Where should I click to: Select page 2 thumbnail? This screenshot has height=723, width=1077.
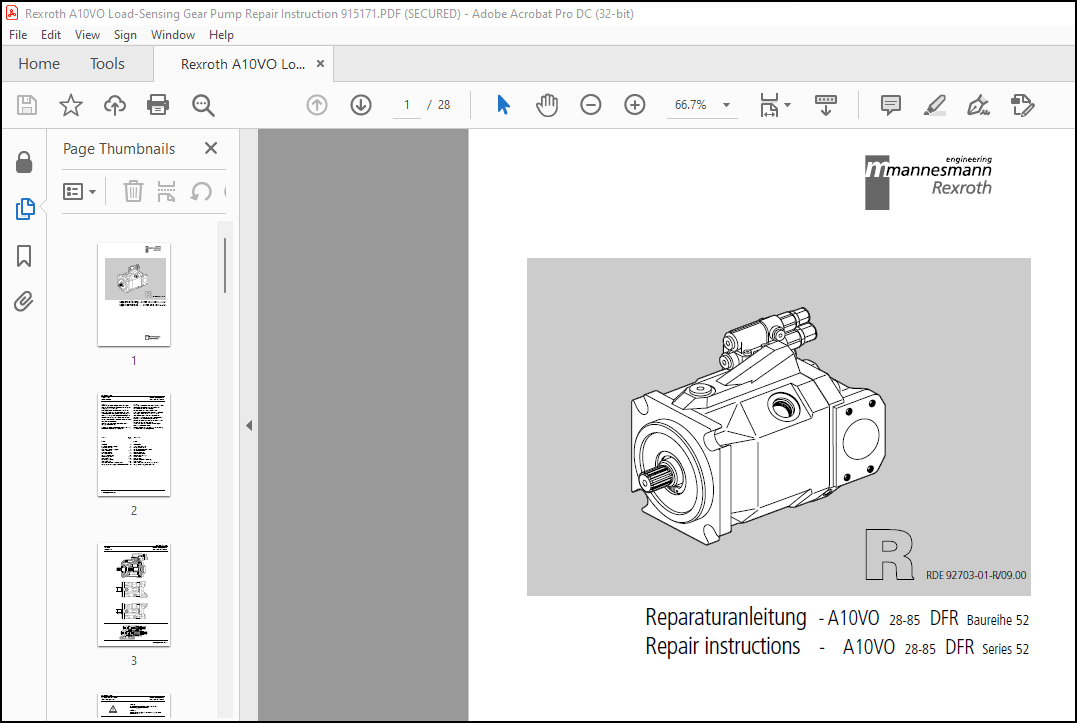134,444
